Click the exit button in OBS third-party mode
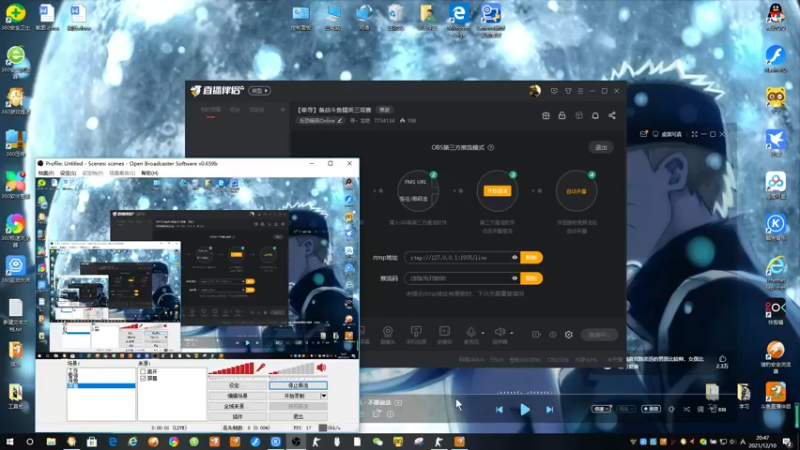800x450 pixels. (601, 147)
